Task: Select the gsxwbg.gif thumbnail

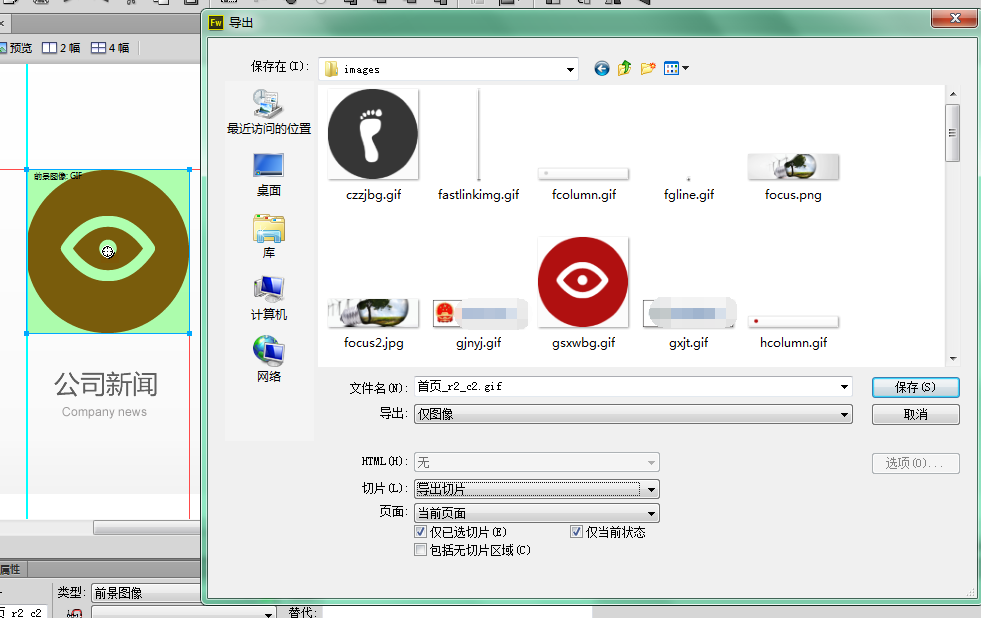Action: point(583,281)
